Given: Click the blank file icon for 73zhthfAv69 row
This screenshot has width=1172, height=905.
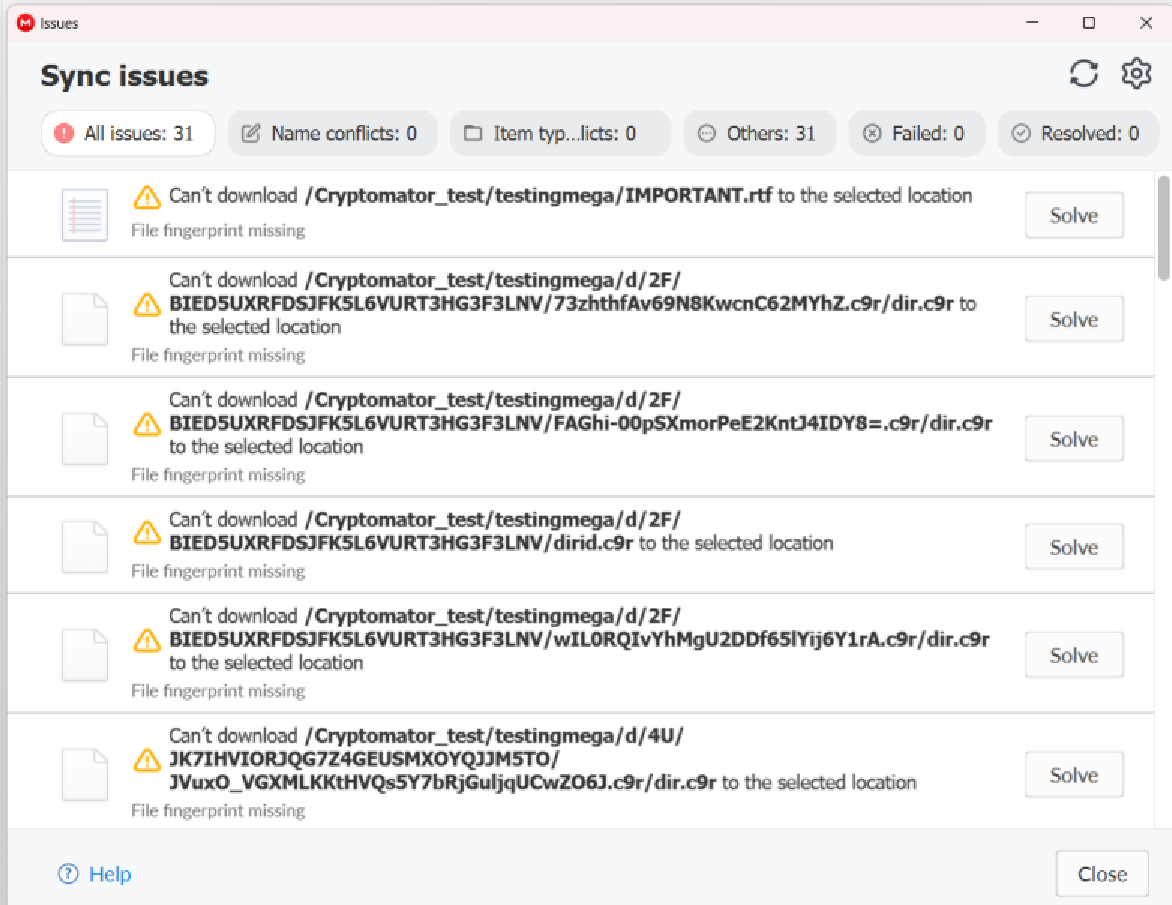Looking at the screenshot, I should tap(84, 319).
